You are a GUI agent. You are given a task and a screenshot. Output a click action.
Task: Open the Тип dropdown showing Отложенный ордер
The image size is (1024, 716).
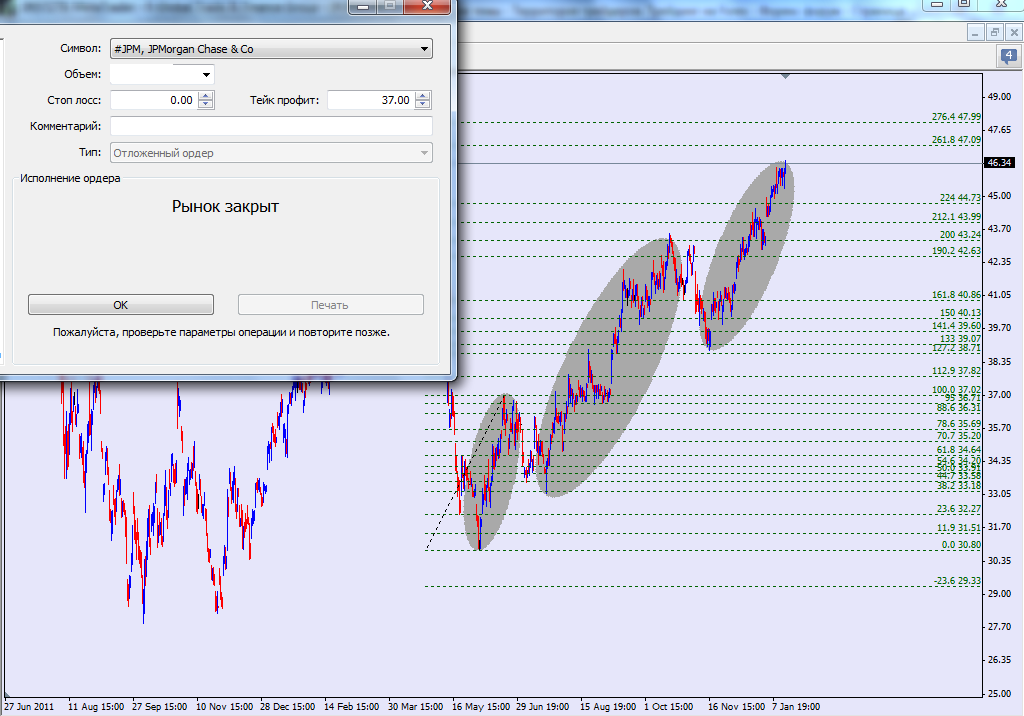coord(271,153)
